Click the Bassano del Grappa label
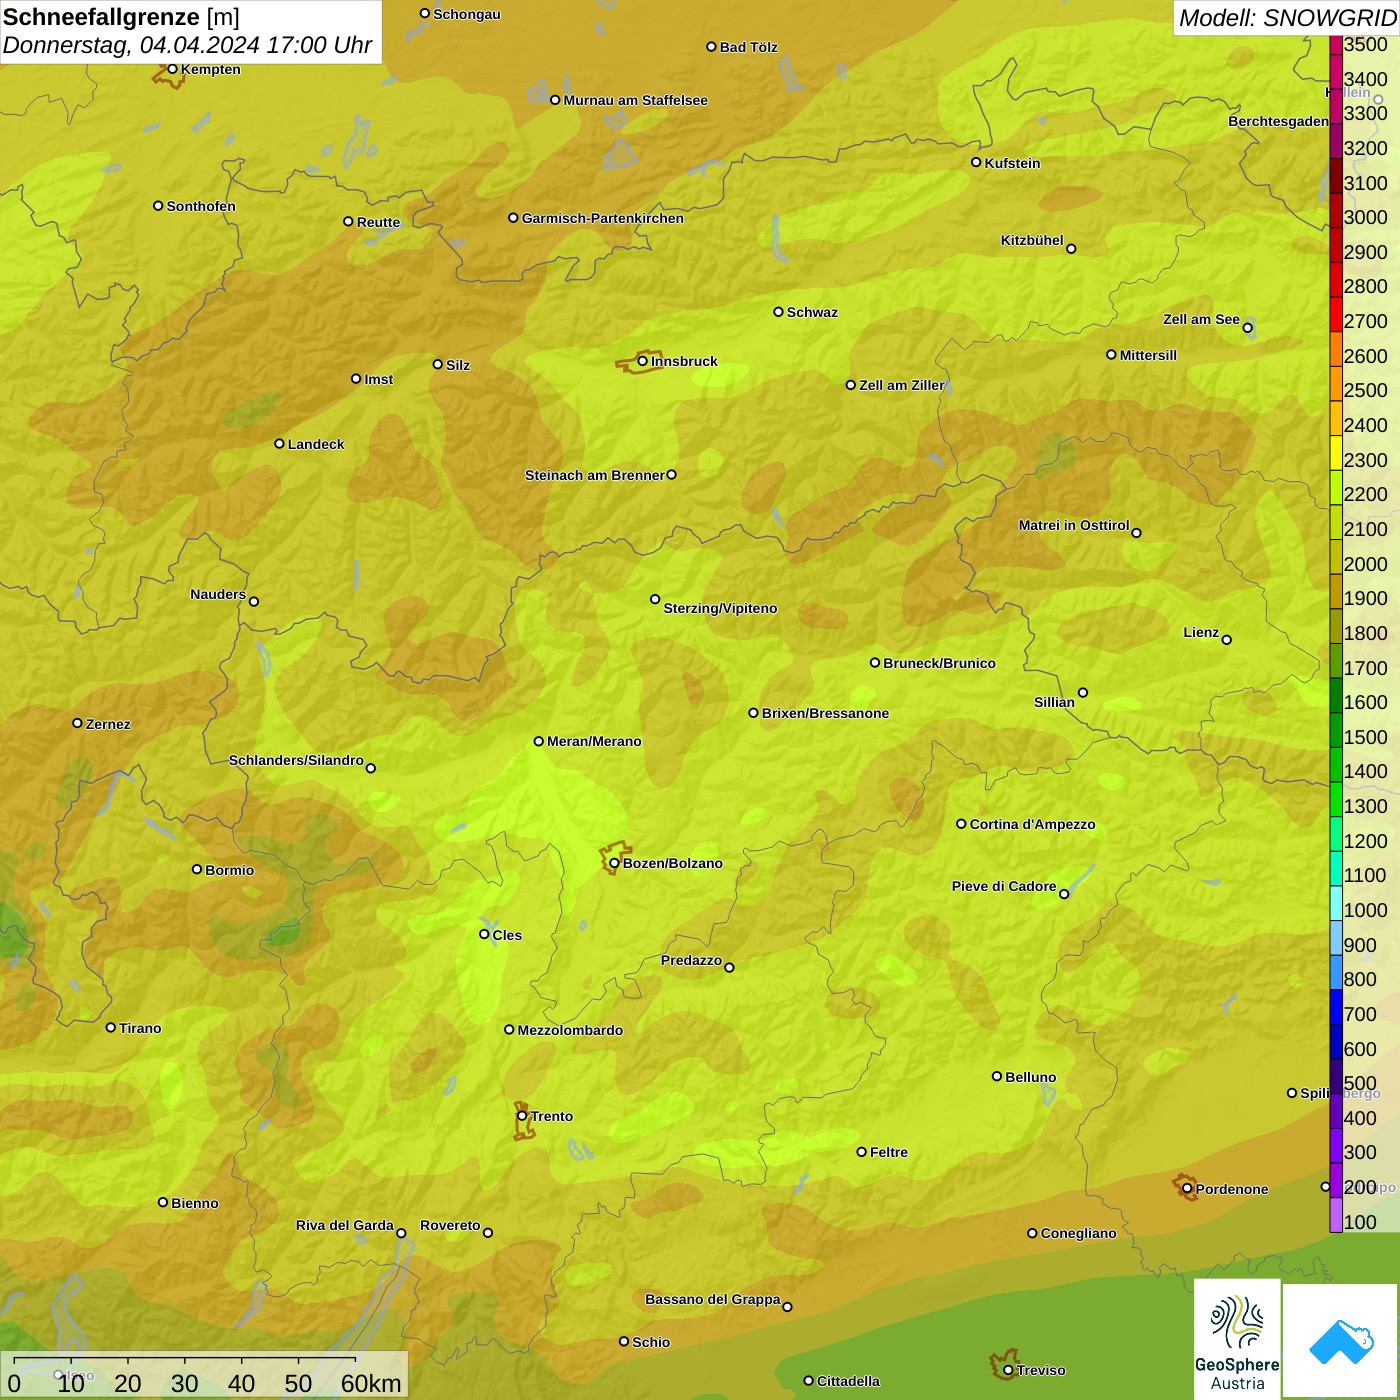 (713, 1299)
